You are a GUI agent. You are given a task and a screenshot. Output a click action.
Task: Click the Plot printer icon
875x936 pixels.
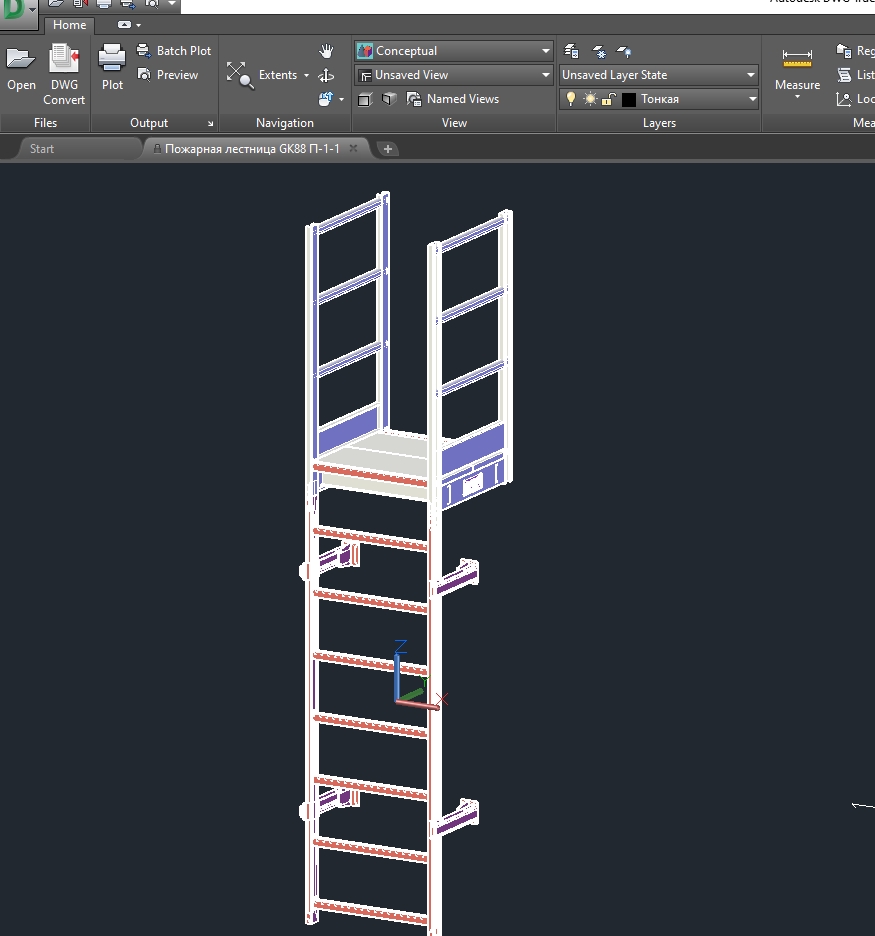[x=112, y=60]
